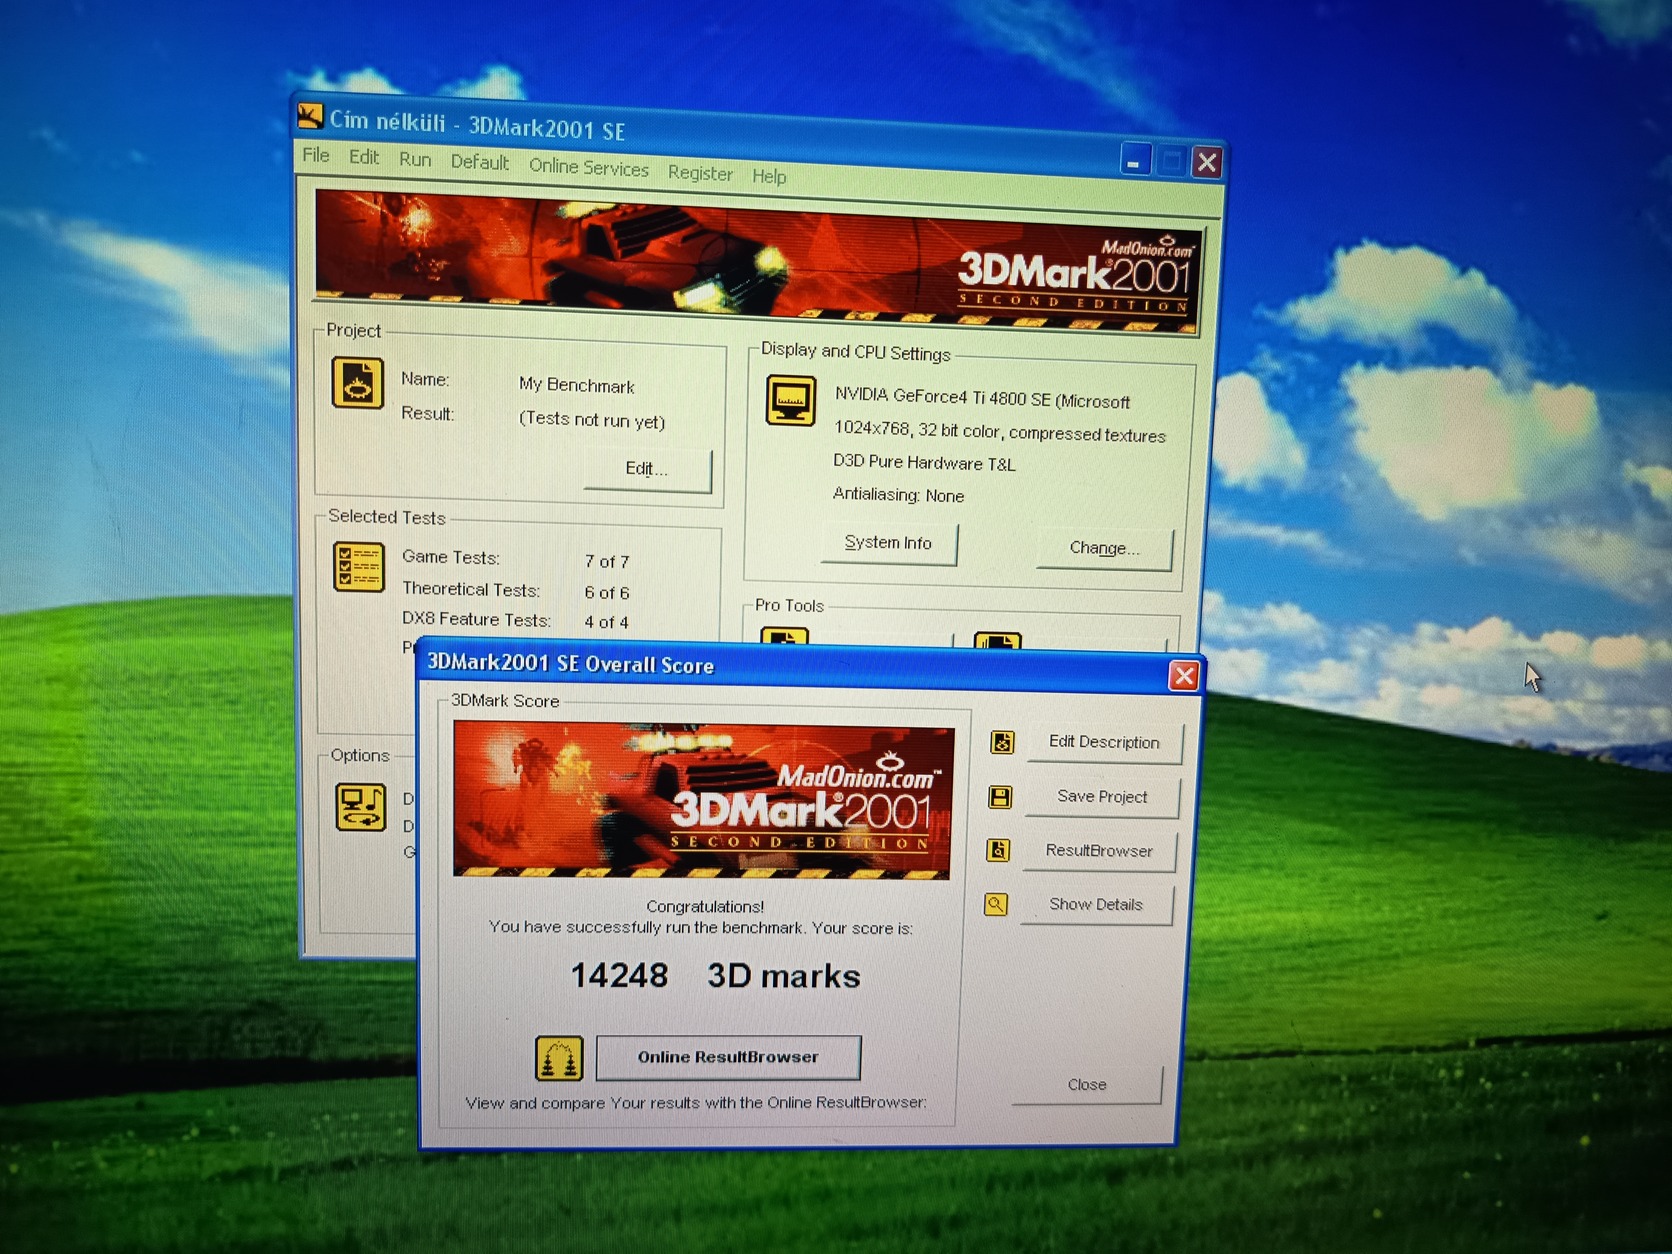
Task: Open the ResultBrowser button
Action: tap(1099, 851)
